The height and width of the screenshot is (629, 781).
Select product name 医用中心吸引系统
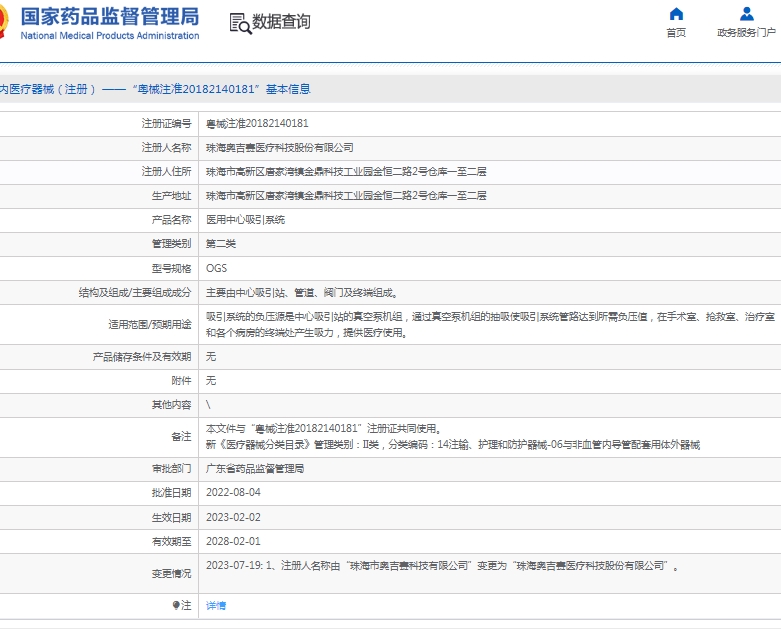coord(245,220)
